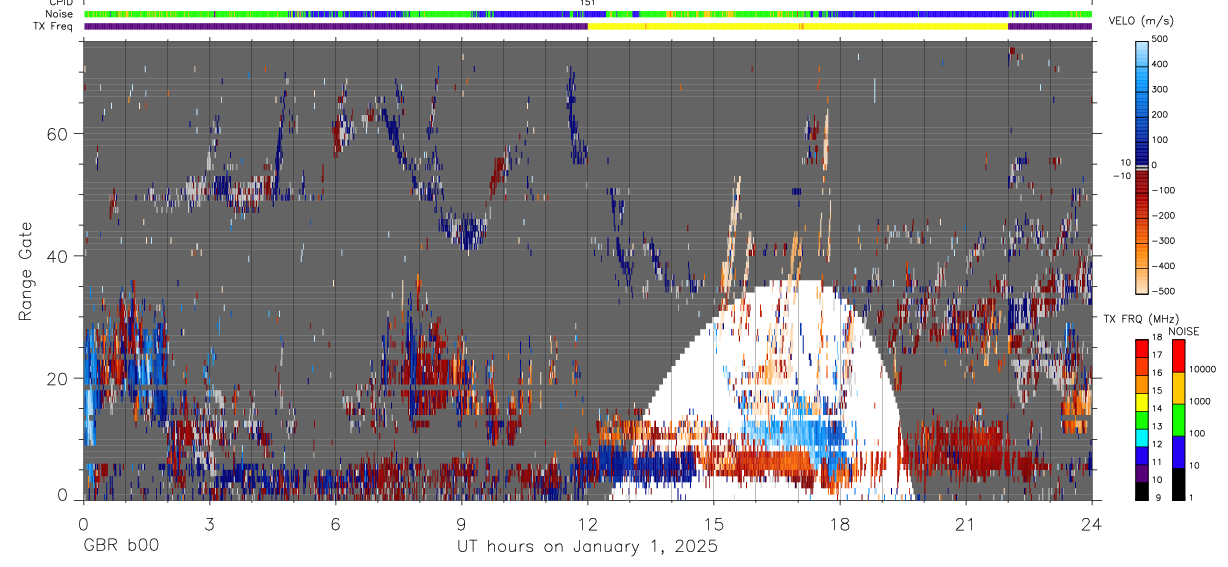Click the 'TX FRQ (MHz)' legend title
This screenshot has height=567, width=1228.
coord(1142,319)
